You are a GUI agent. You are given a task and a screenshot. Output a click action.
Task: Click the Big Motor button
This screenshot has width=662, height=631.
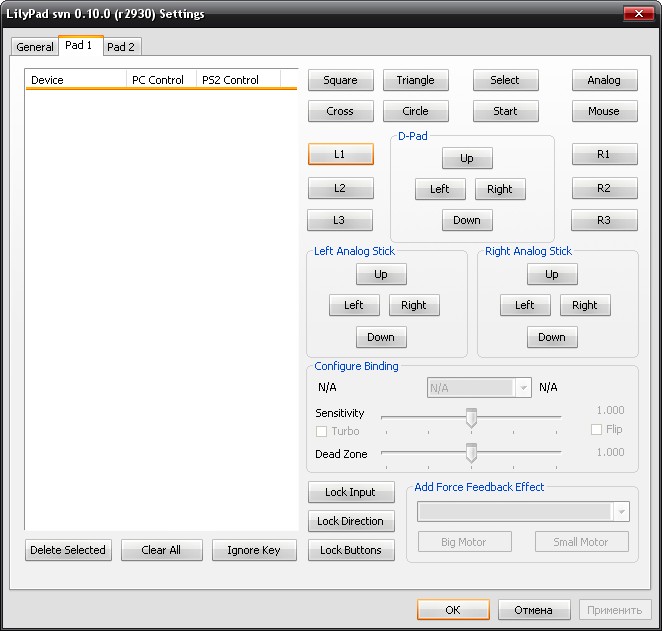point(464,542)
